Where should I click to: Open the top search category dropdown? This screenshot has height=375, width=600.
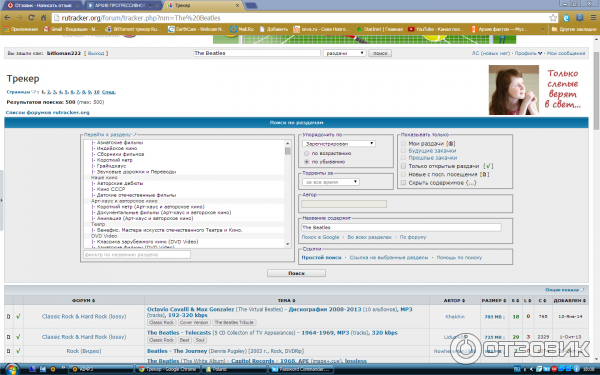[344, 53]
